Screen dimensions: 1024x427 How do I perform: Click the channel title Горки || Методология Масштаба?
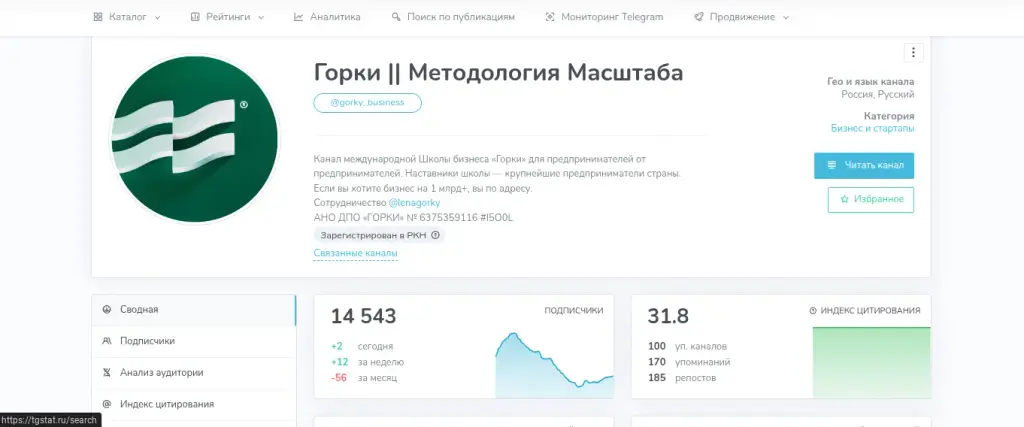498,72
